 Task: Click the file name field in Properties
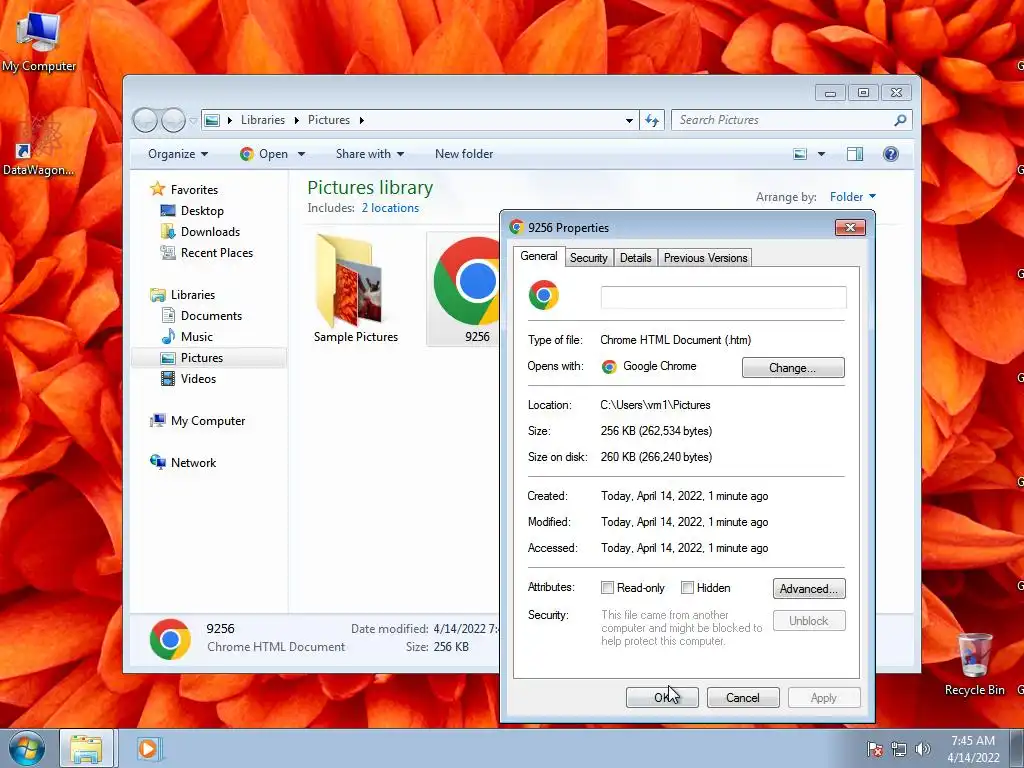(x=723, y=297)
